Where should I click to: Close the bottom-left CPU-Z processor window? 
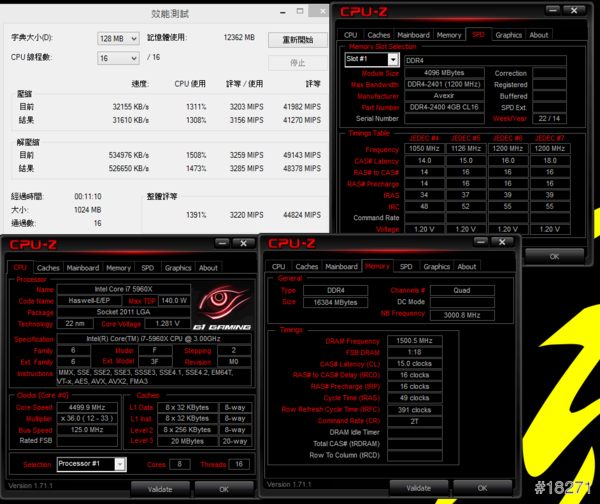point(243,243)
